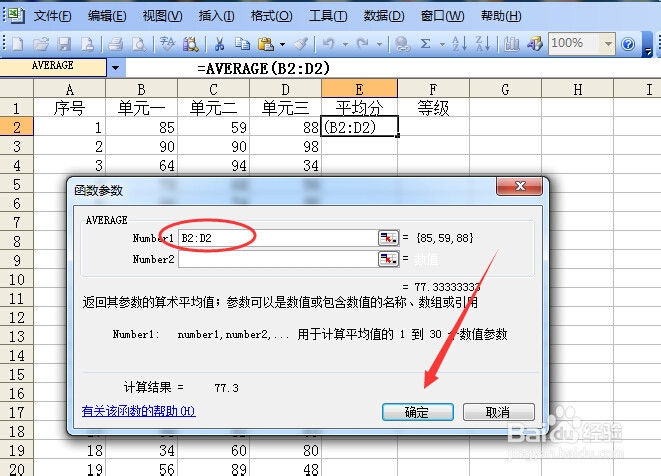Image resolution: width=661 pixels, height=476 pixels.
Task: Open the Redo history dropdown arrow
Action: (x=379, y=44)
